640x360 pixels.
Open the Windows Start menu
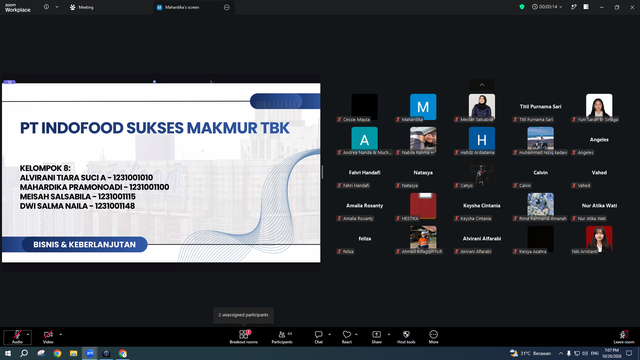tap(8, 353)
